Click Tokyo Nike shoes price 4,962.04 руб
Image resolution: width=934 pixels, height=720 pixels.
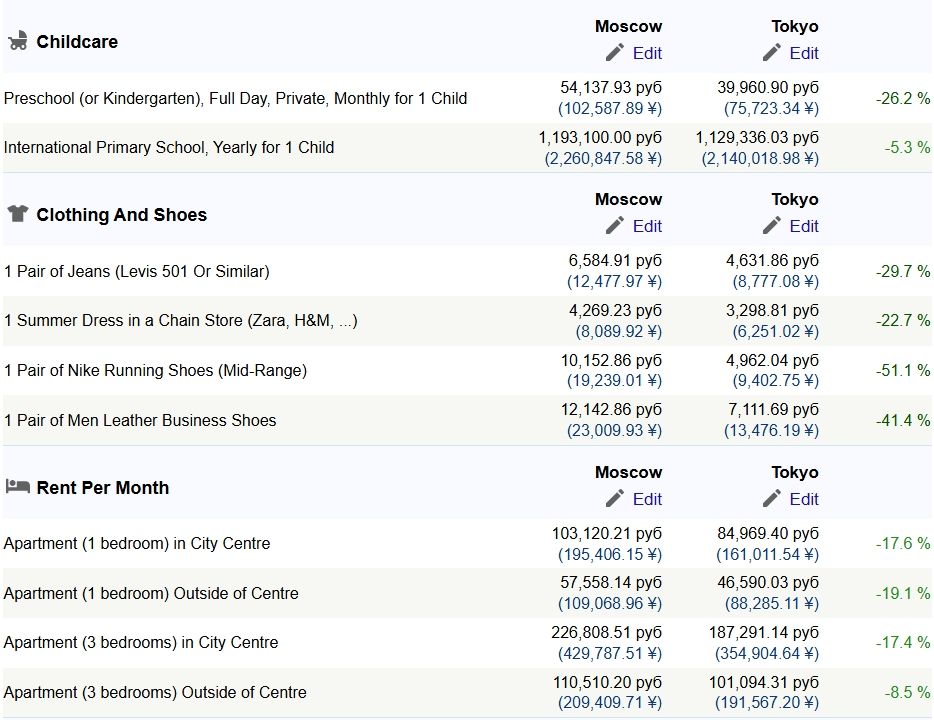coord(772,361)
